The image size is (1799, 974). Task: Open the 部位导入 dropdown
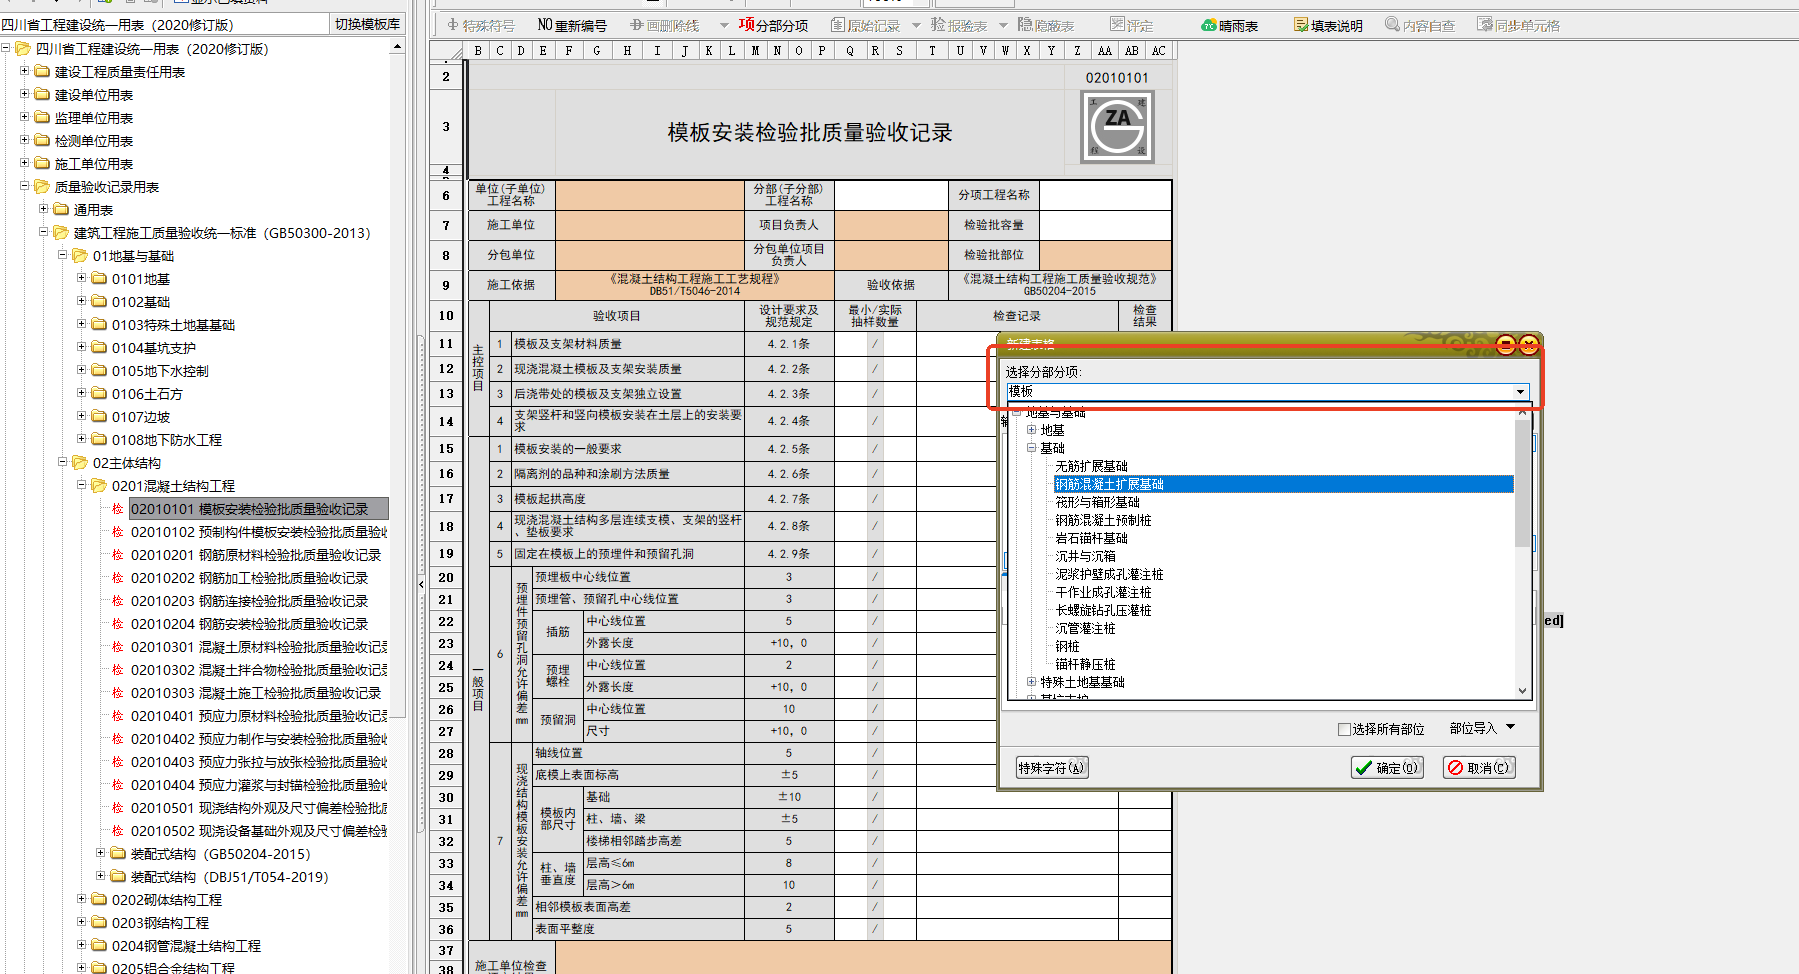coord(1482,728)
